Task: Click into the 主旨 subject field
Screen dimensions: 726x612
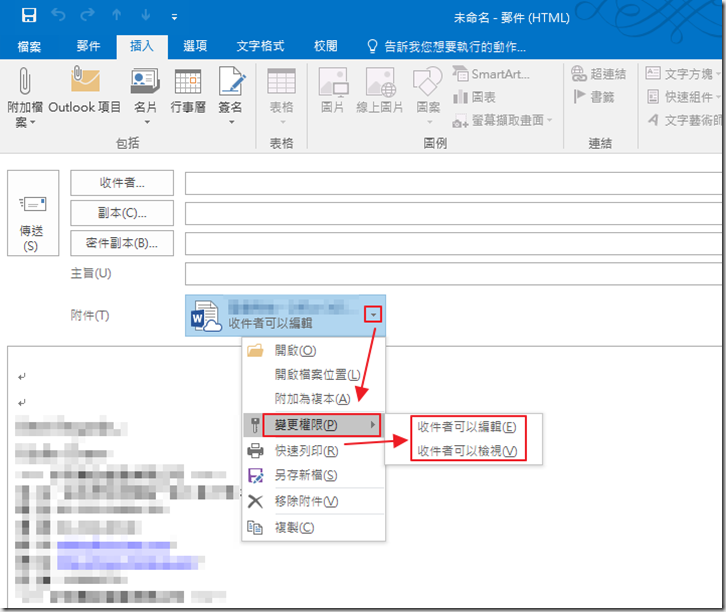Action: tap(452, 273)
